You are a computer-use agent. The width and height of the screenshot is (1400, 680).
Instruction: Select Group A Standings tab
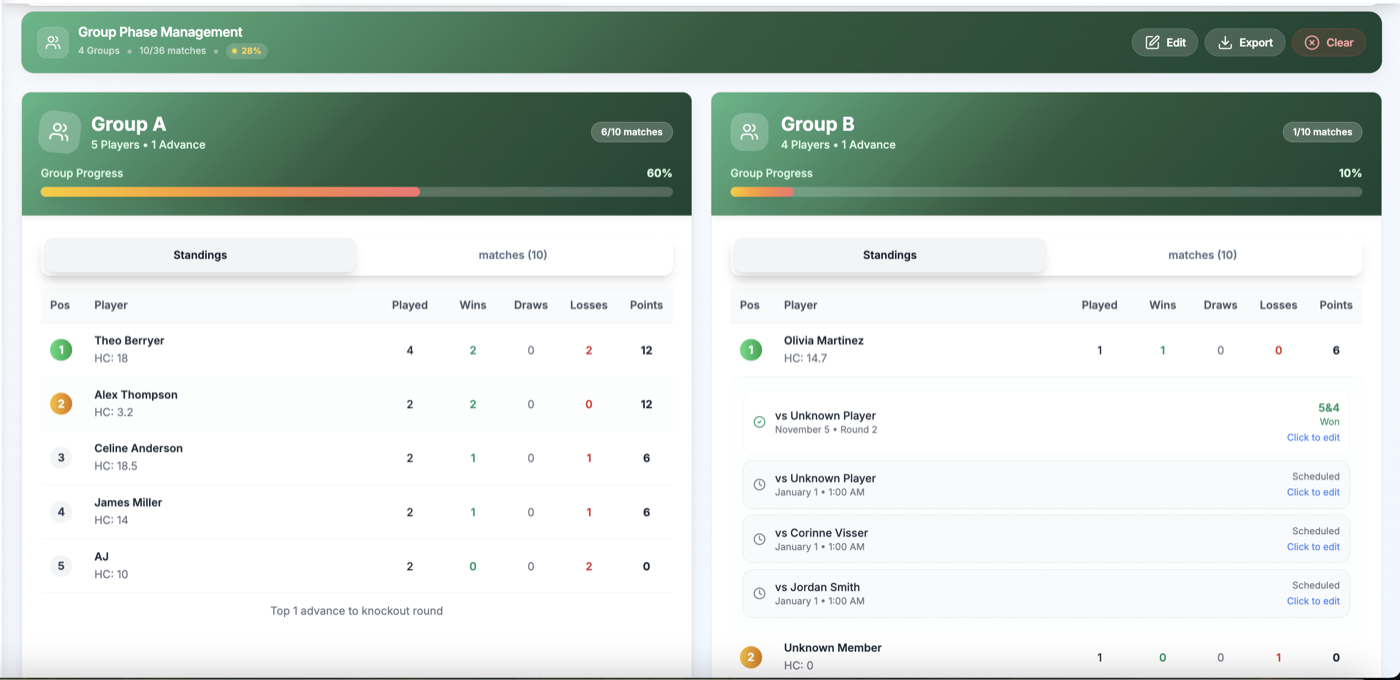[x=200, y=255]
